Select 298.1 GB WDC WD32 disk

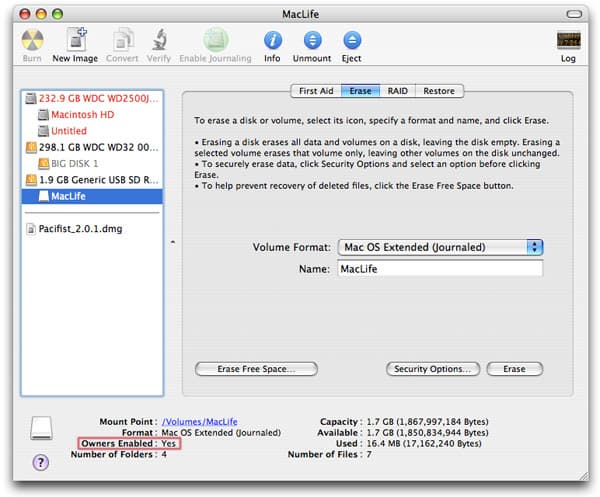[99, 147]
